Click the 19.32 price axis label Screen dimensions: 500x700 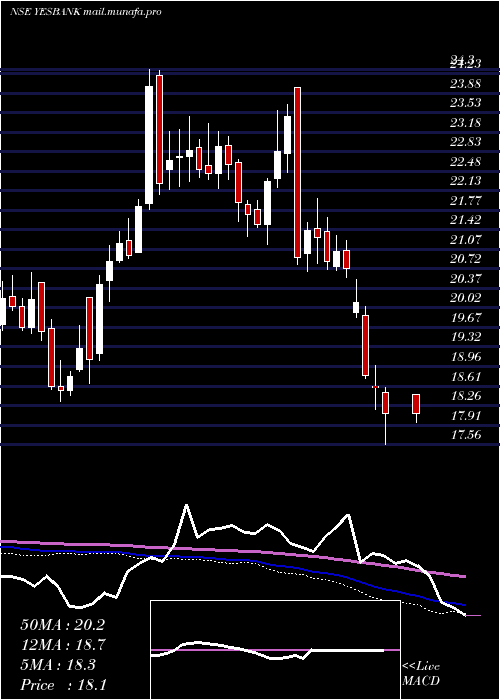click(465, 337)
